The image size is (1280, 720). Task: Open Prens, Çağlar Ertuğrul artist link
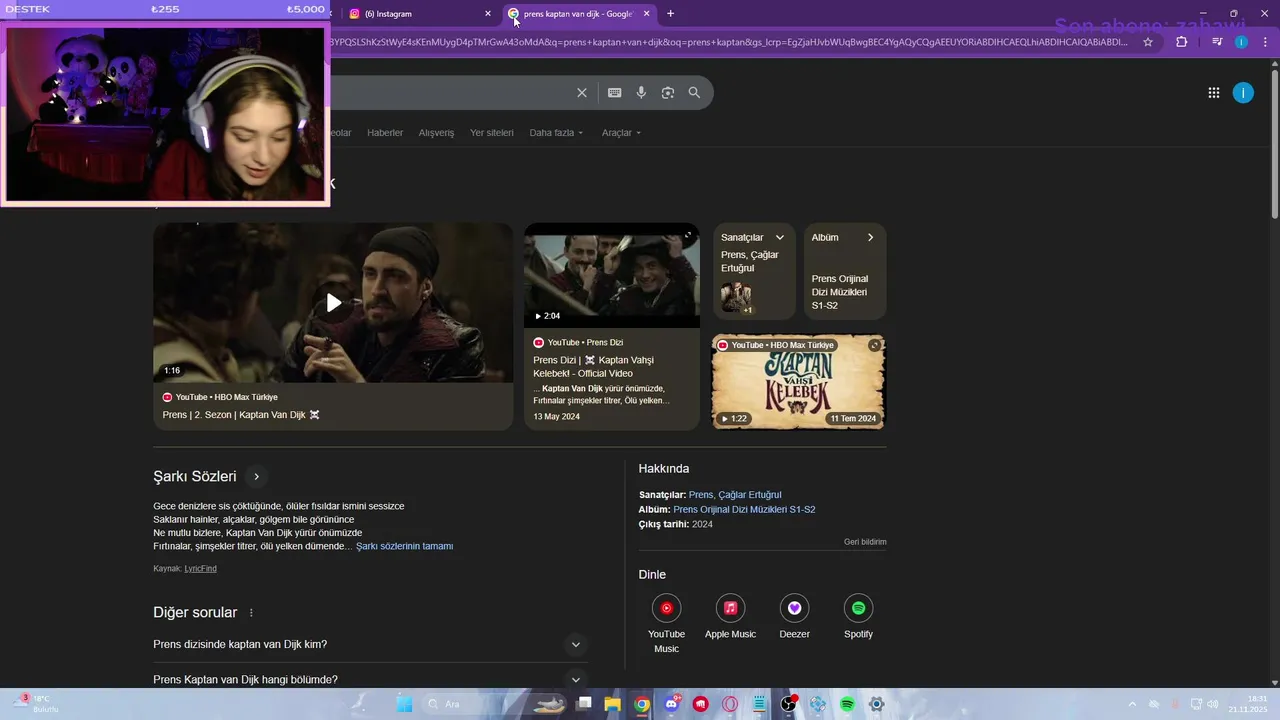[735, 495]
